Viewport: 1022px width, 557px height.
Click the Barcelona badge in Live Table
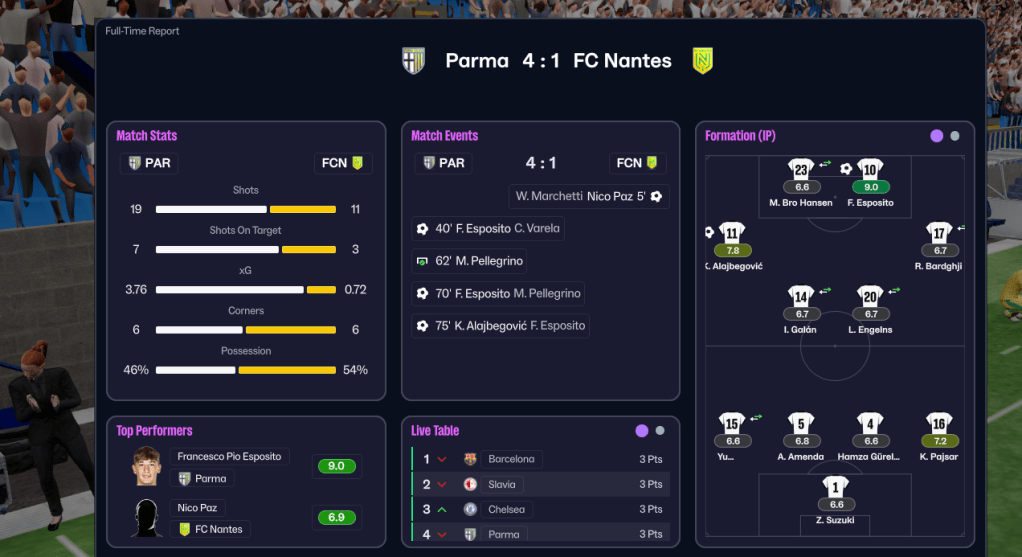(470, 459)
